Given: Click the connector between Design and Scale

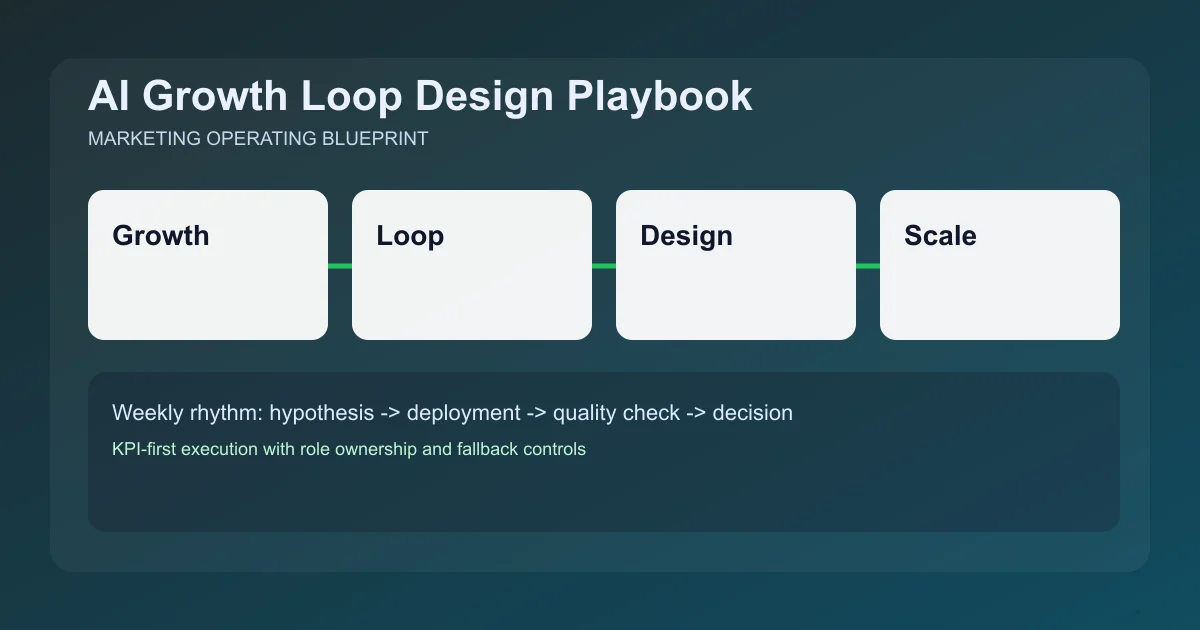Looking at the screenshot, I should coord(868,264).
